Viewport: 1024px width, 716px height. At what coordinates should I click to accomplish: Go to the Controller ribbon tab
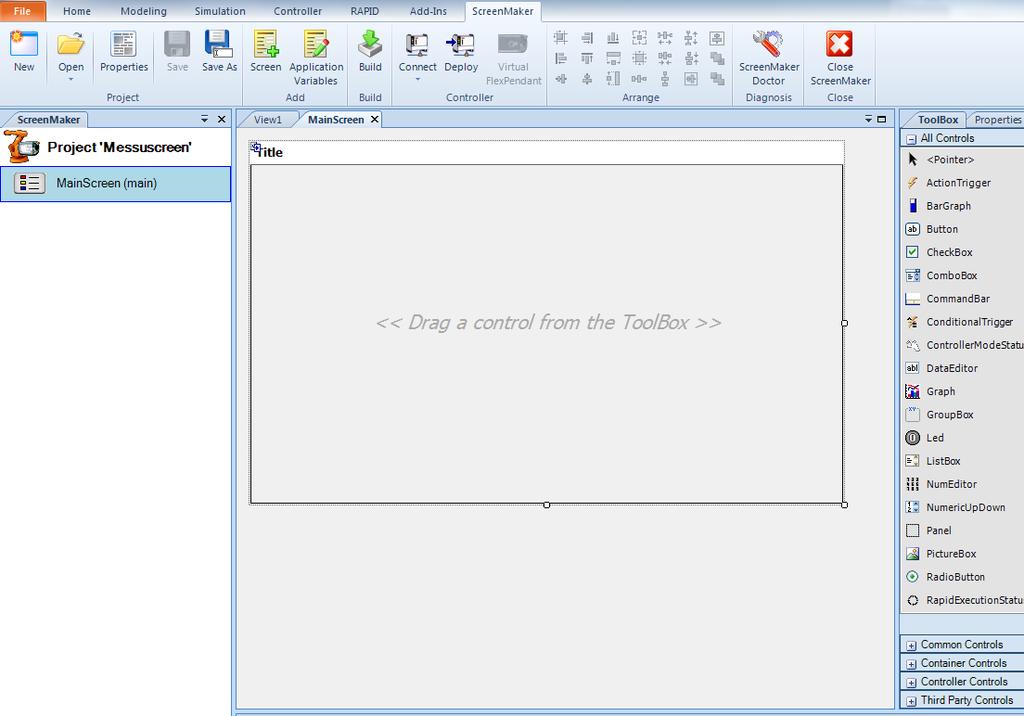tap(297, 11)
